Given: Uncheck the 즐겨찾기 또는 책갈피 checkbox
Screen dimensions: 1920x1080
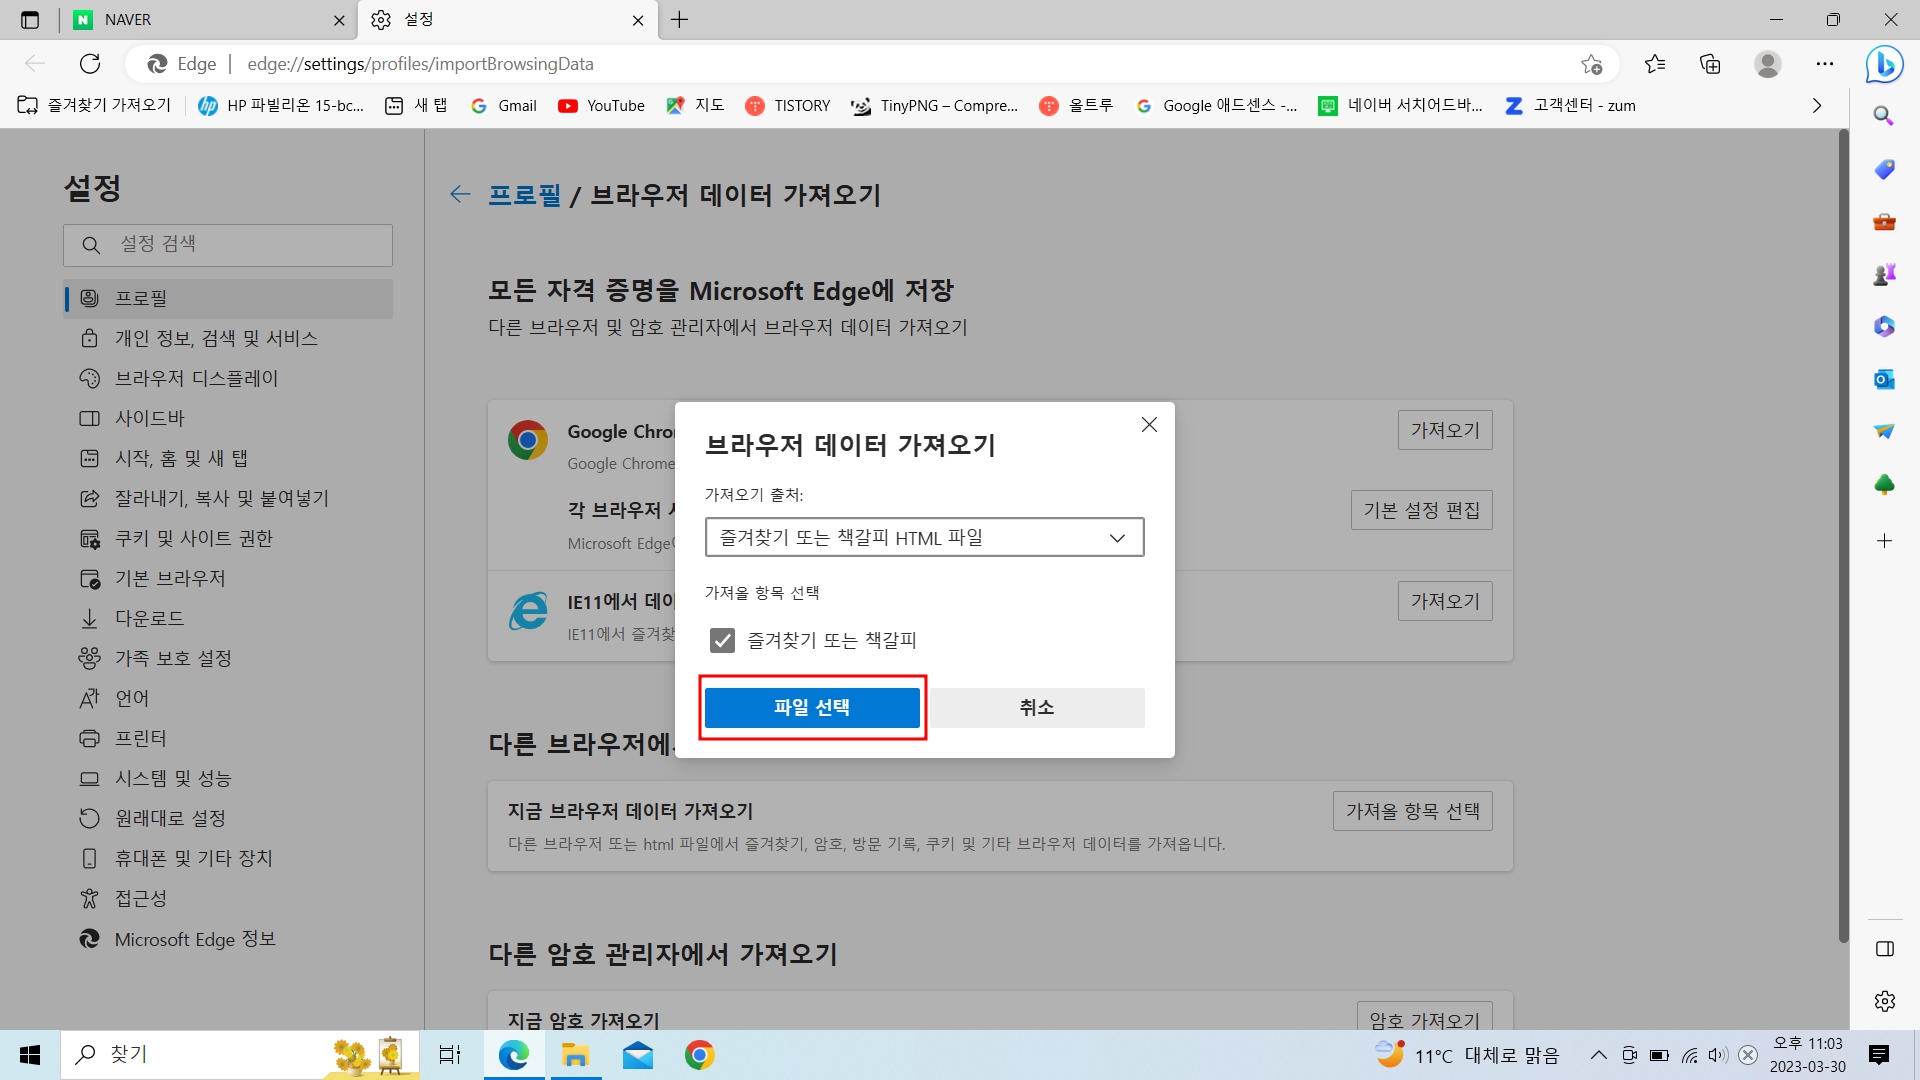Looking at the screenshot, I should point(722,640).
